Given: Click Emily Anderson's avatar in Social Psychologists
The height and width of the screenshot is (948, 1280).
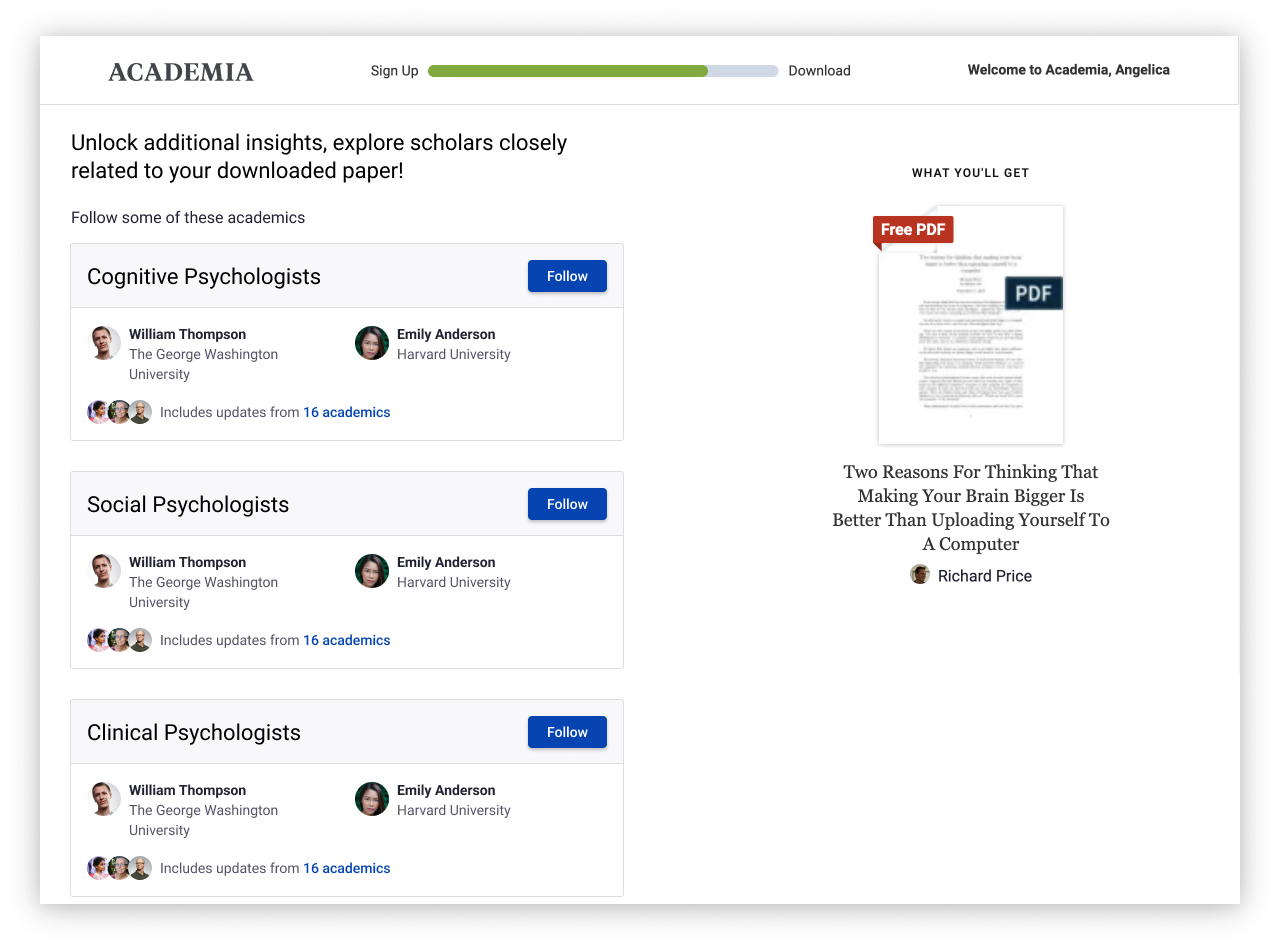Looking at the screenshot, I should click(x=372, y=571).
